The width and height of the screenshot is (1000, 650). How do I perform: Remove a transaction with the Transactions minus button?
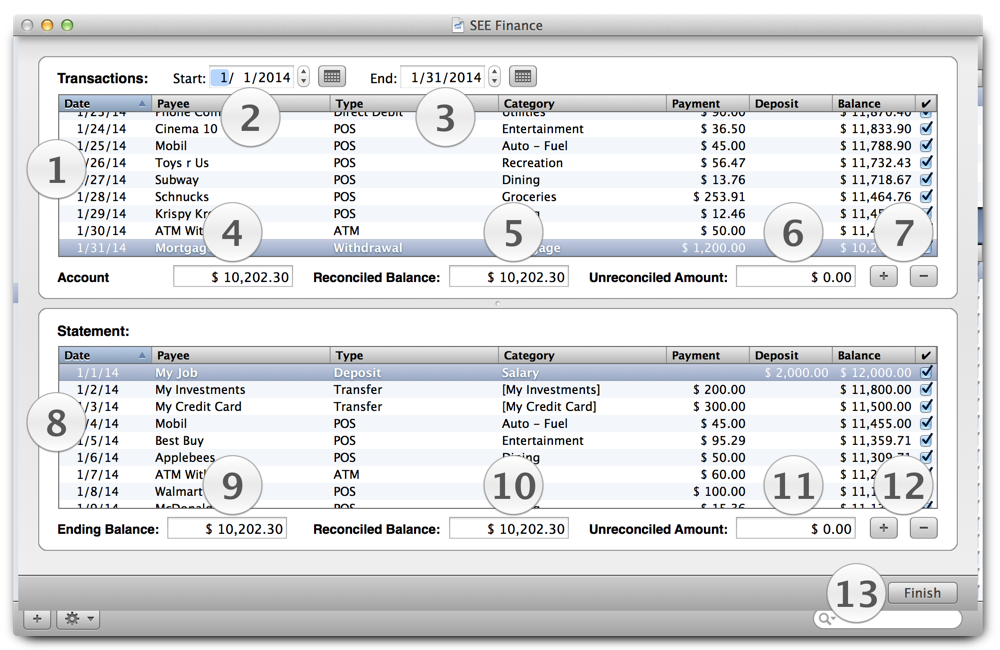point(923,276)
